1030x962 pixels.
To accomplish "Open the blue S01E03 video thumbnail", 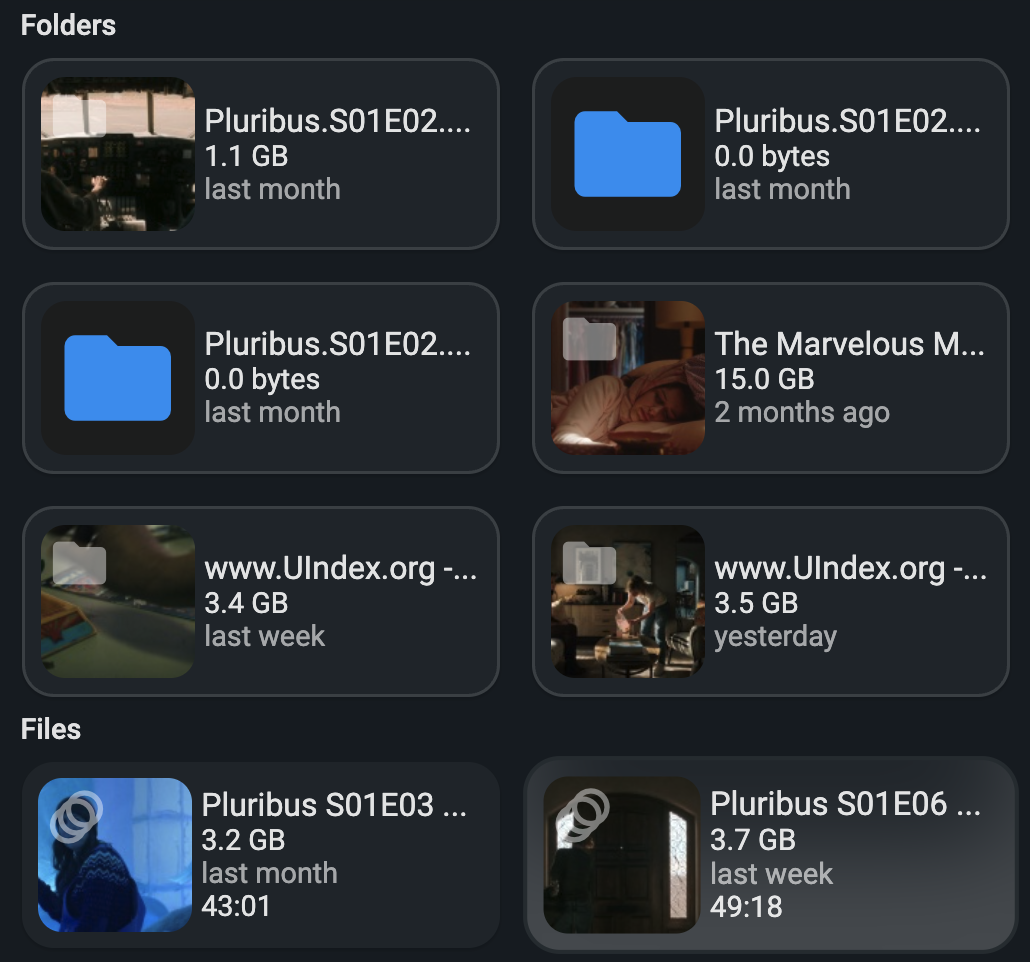I will coord(115,855).
